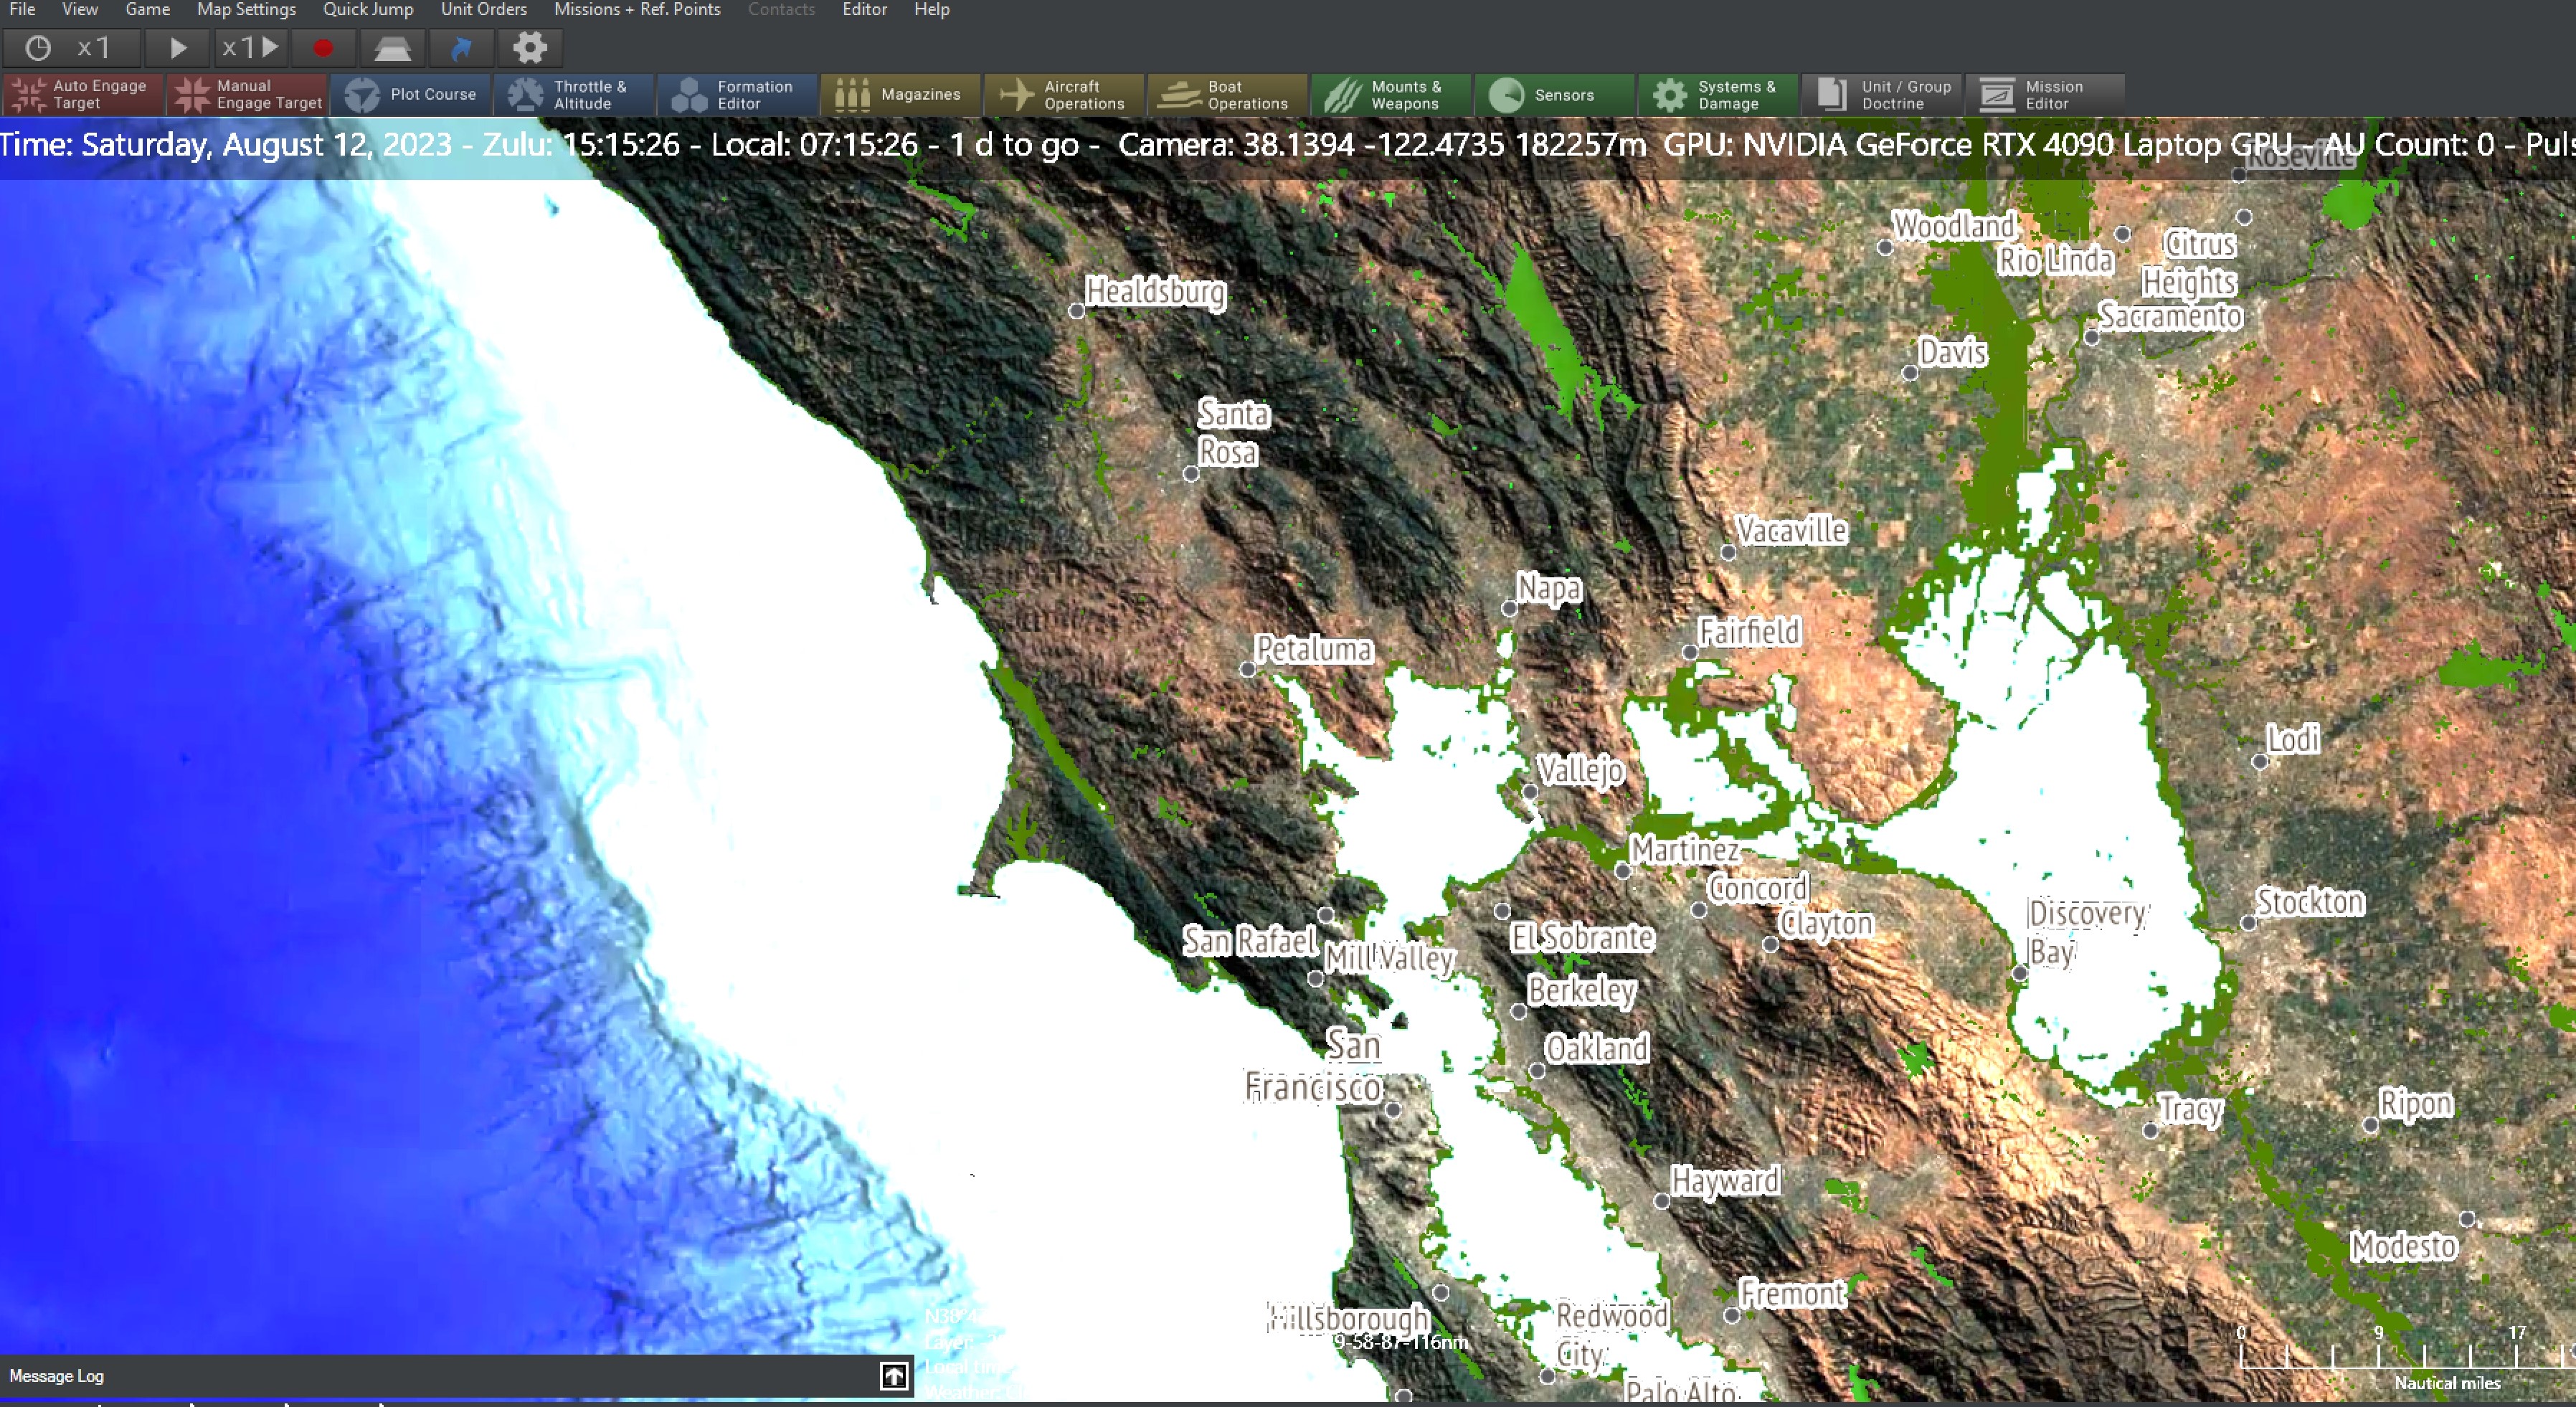Select the Plot Course tool
Viewport: 2576px width, 1407px height.
(x=411, y=94)
